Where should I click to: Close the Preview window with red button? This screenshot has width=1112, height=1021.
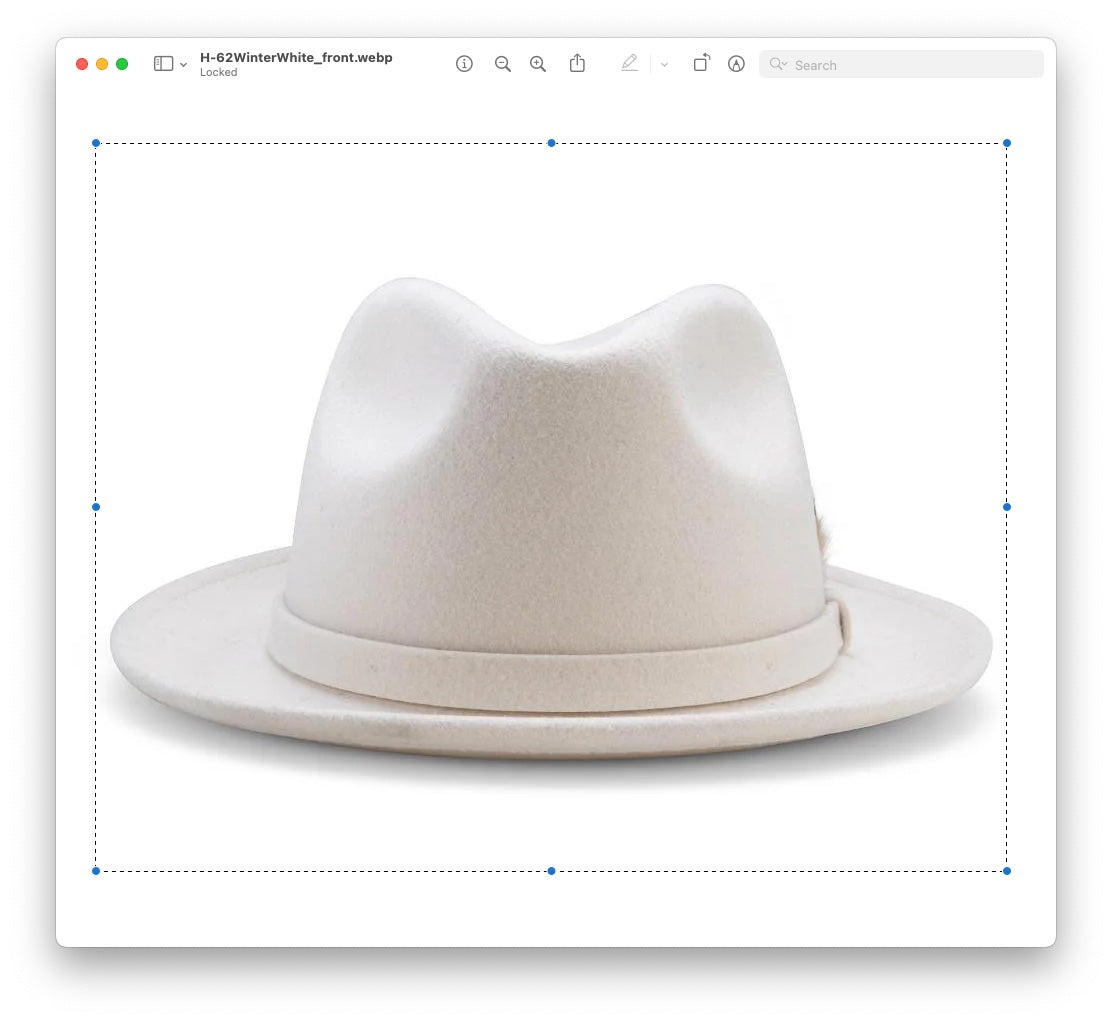coord(82,64)
